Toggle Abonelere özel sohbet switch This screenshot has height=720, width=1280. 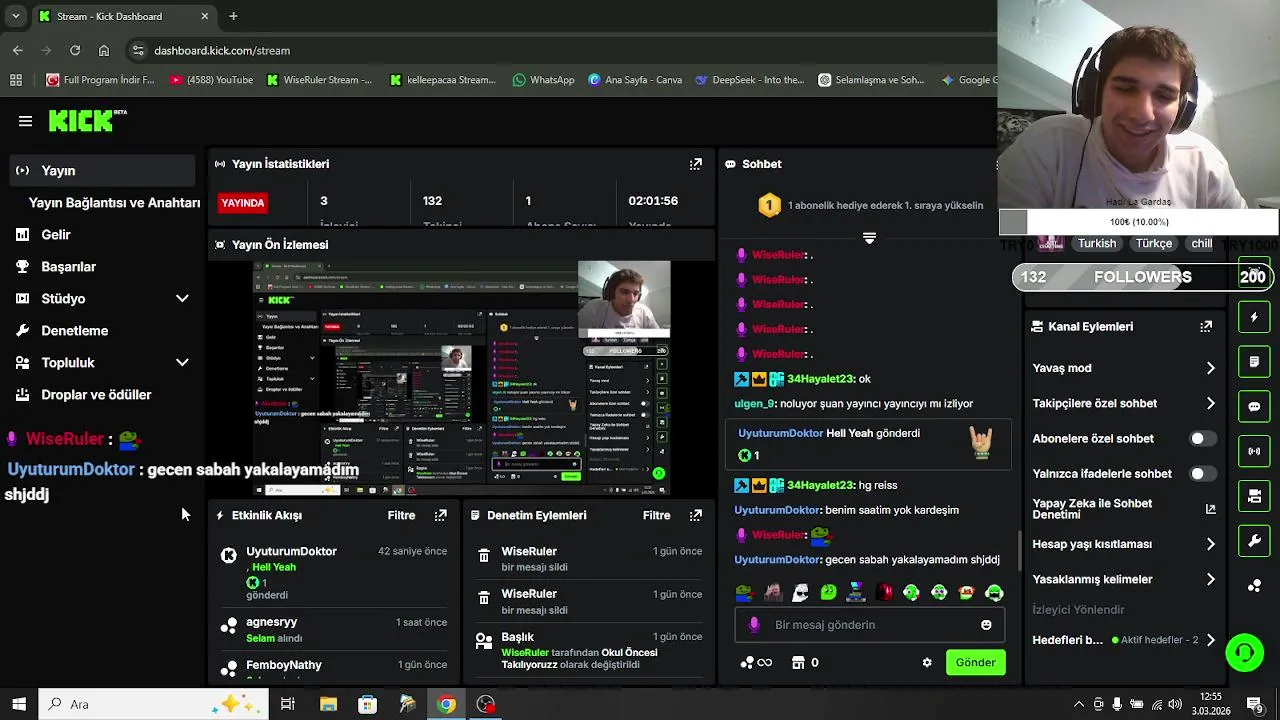tap(1203, 439)
